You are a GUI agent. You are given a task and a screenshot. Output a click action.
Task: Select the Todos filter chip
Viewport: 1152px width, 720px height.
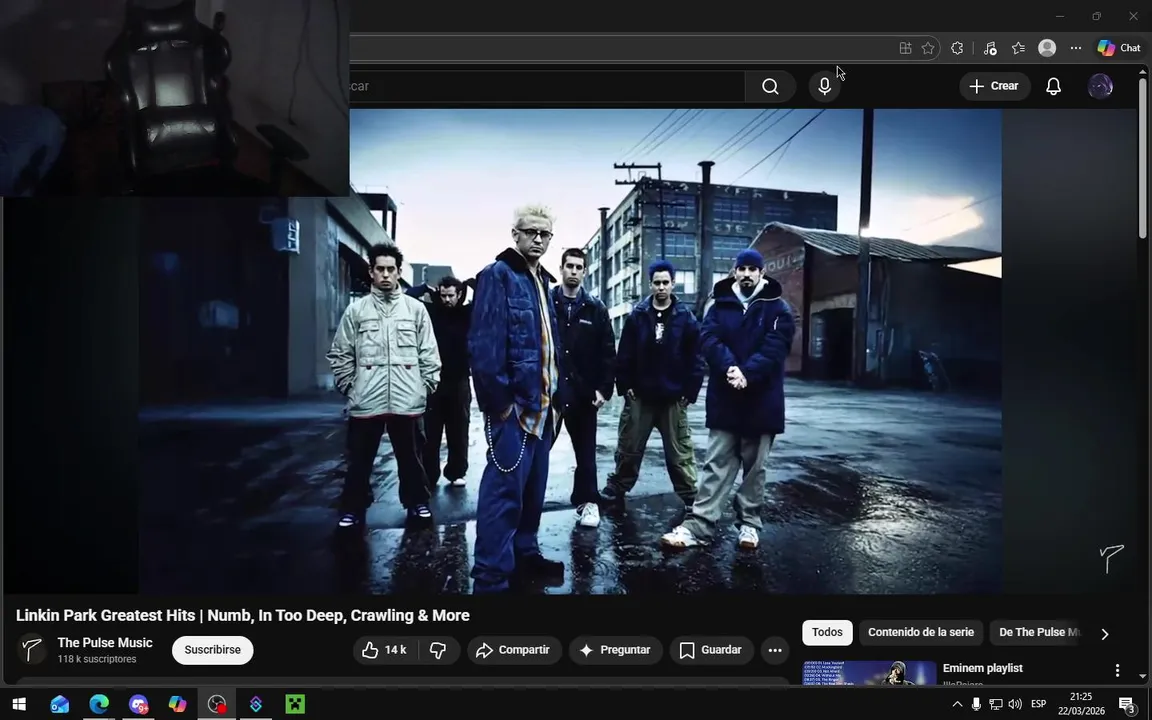pos(827,633)
